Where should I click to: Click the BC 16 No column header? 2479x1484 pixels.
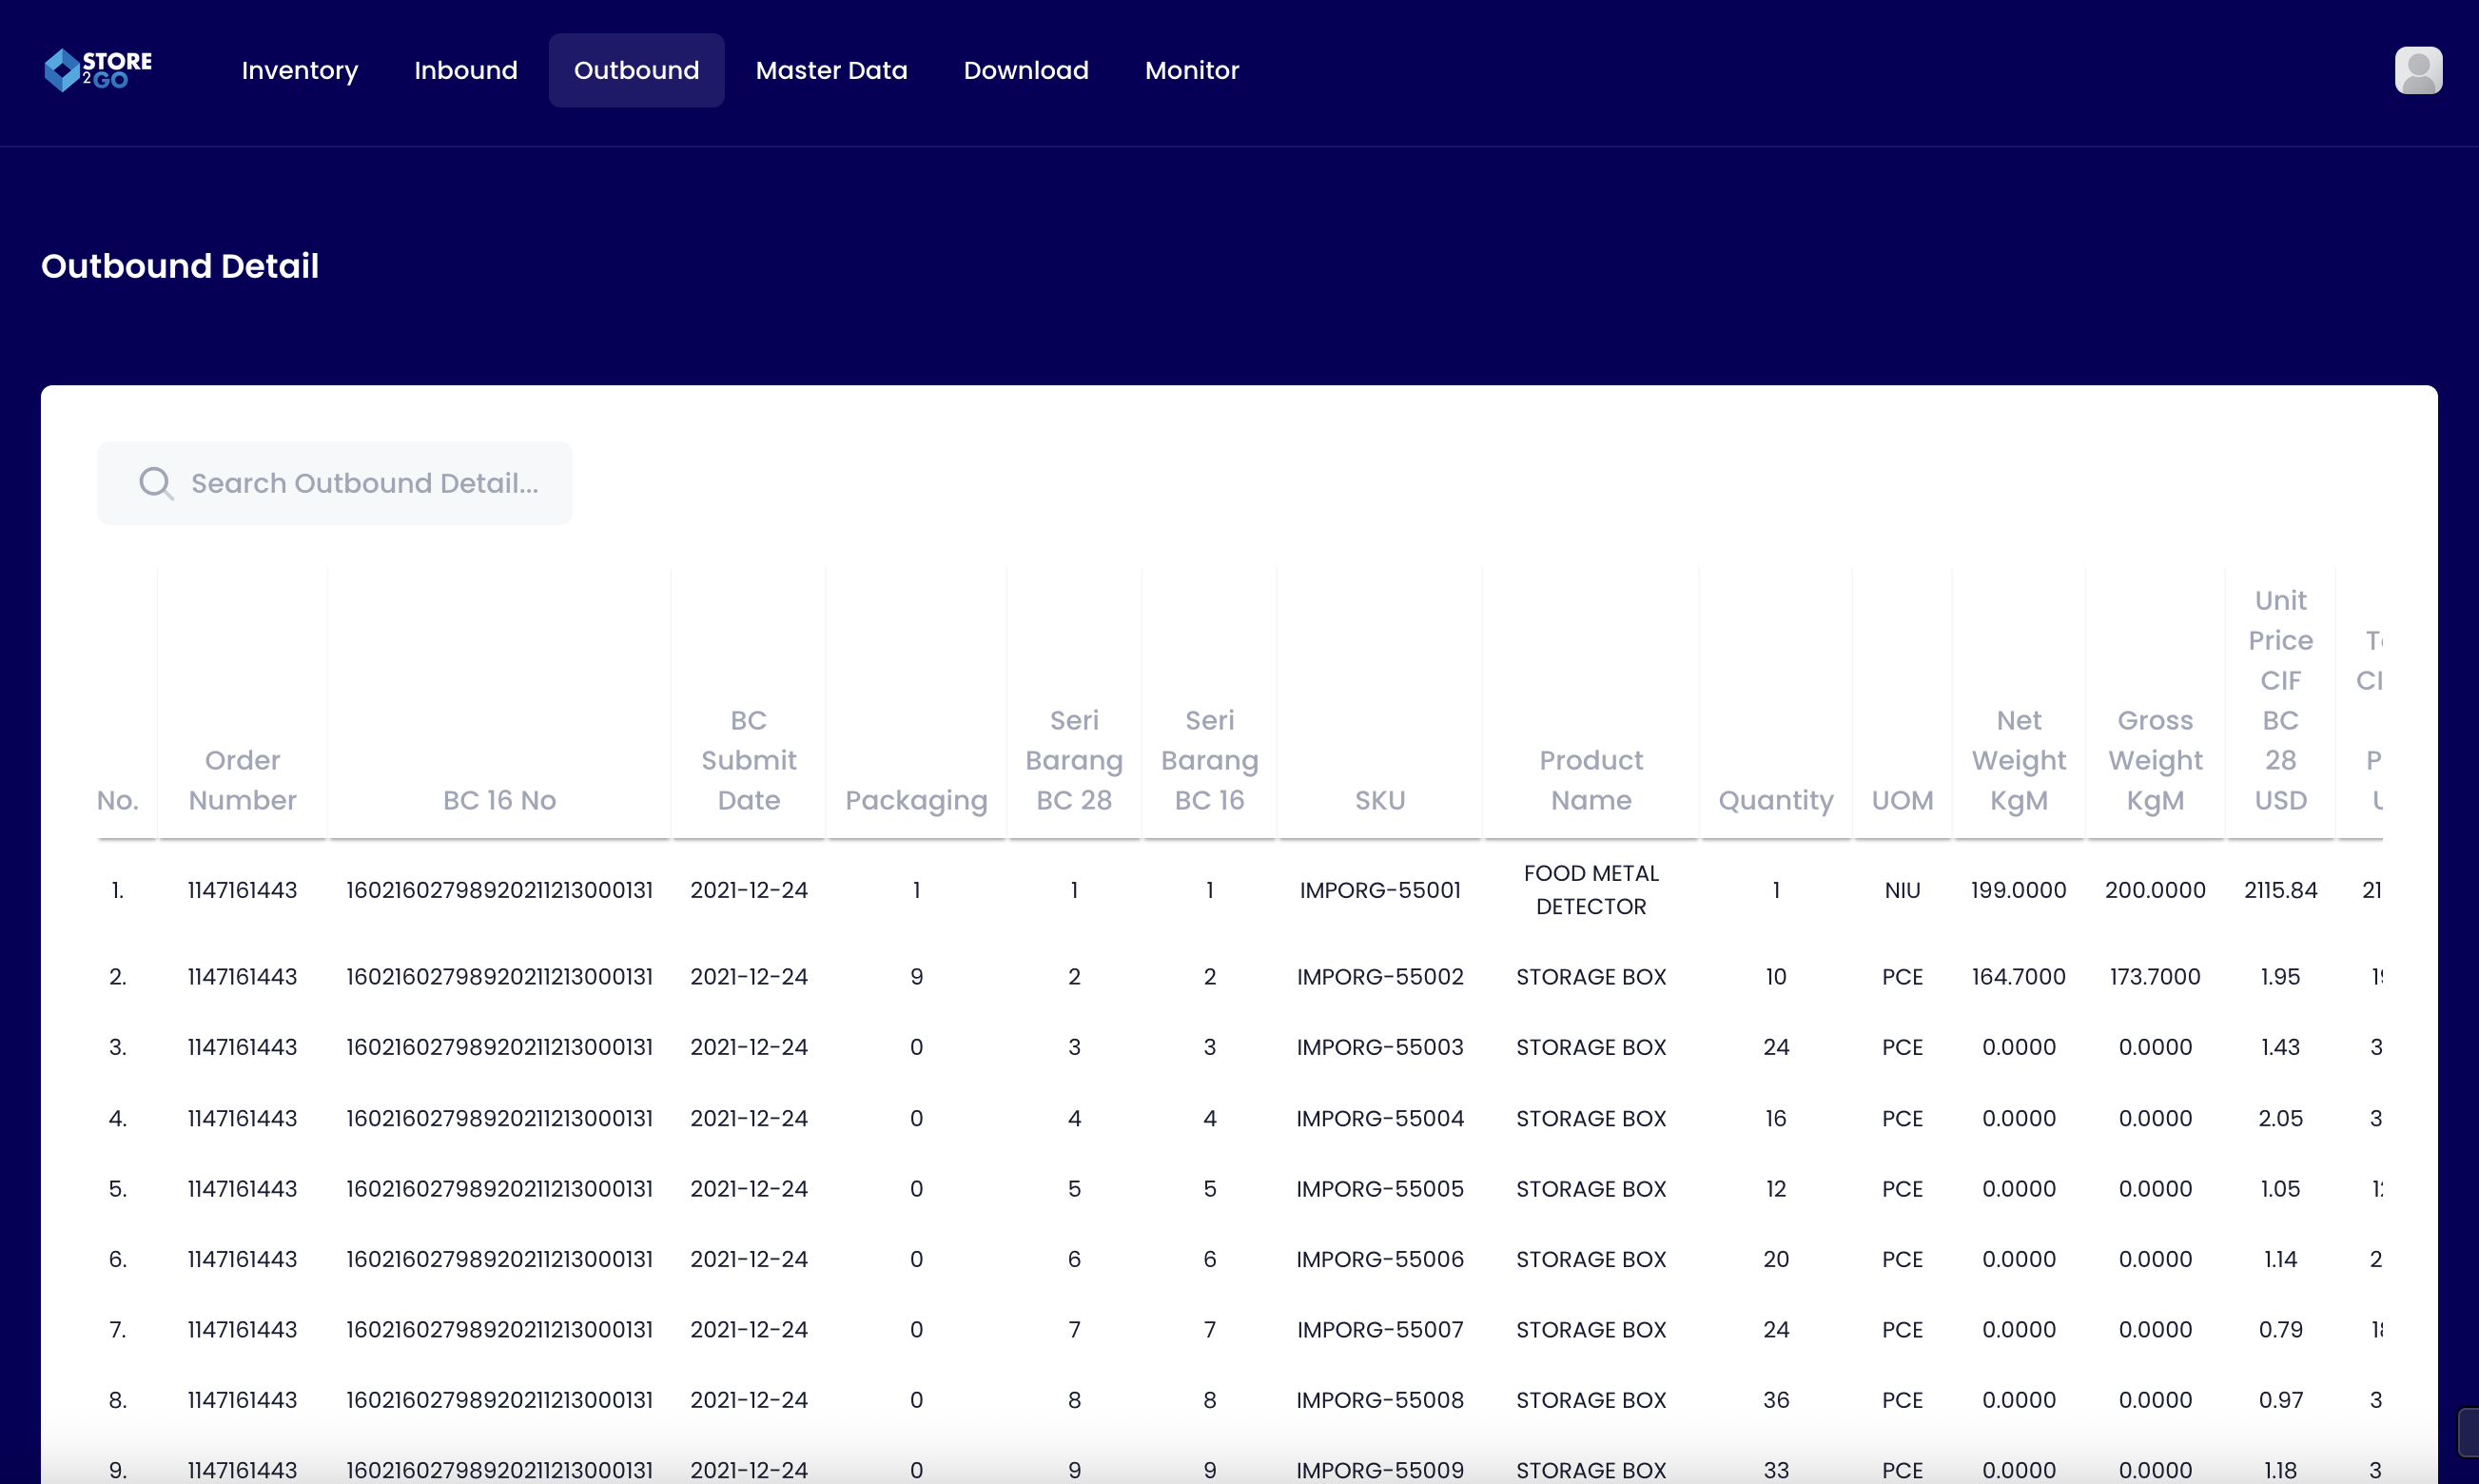pos(499,800)
